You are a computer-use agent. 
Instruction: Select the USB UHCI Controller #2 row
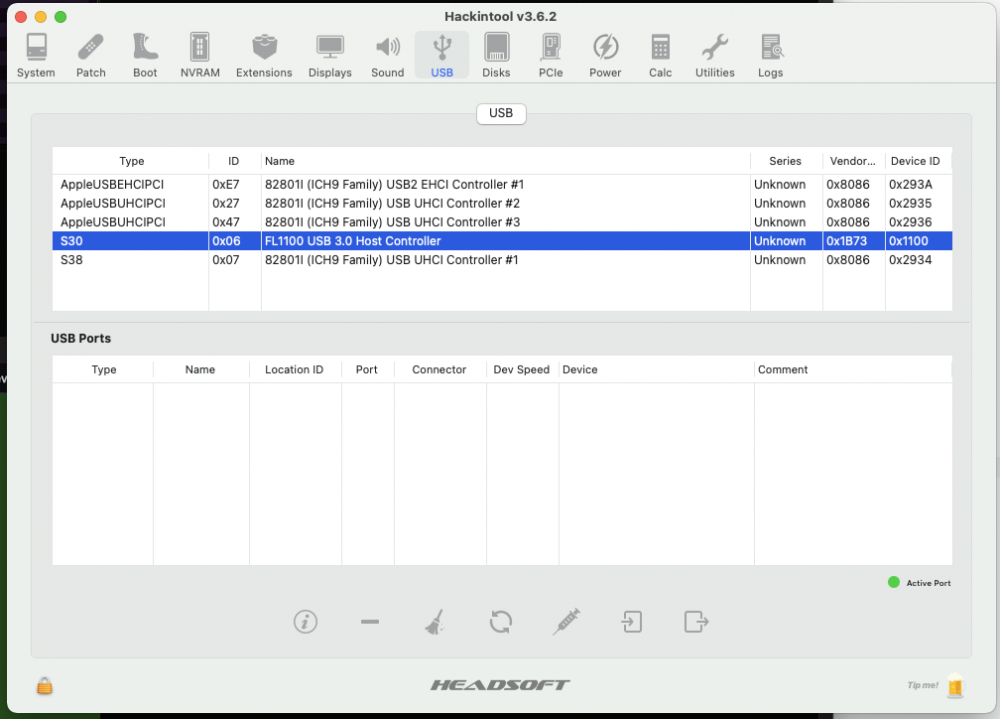502,204
